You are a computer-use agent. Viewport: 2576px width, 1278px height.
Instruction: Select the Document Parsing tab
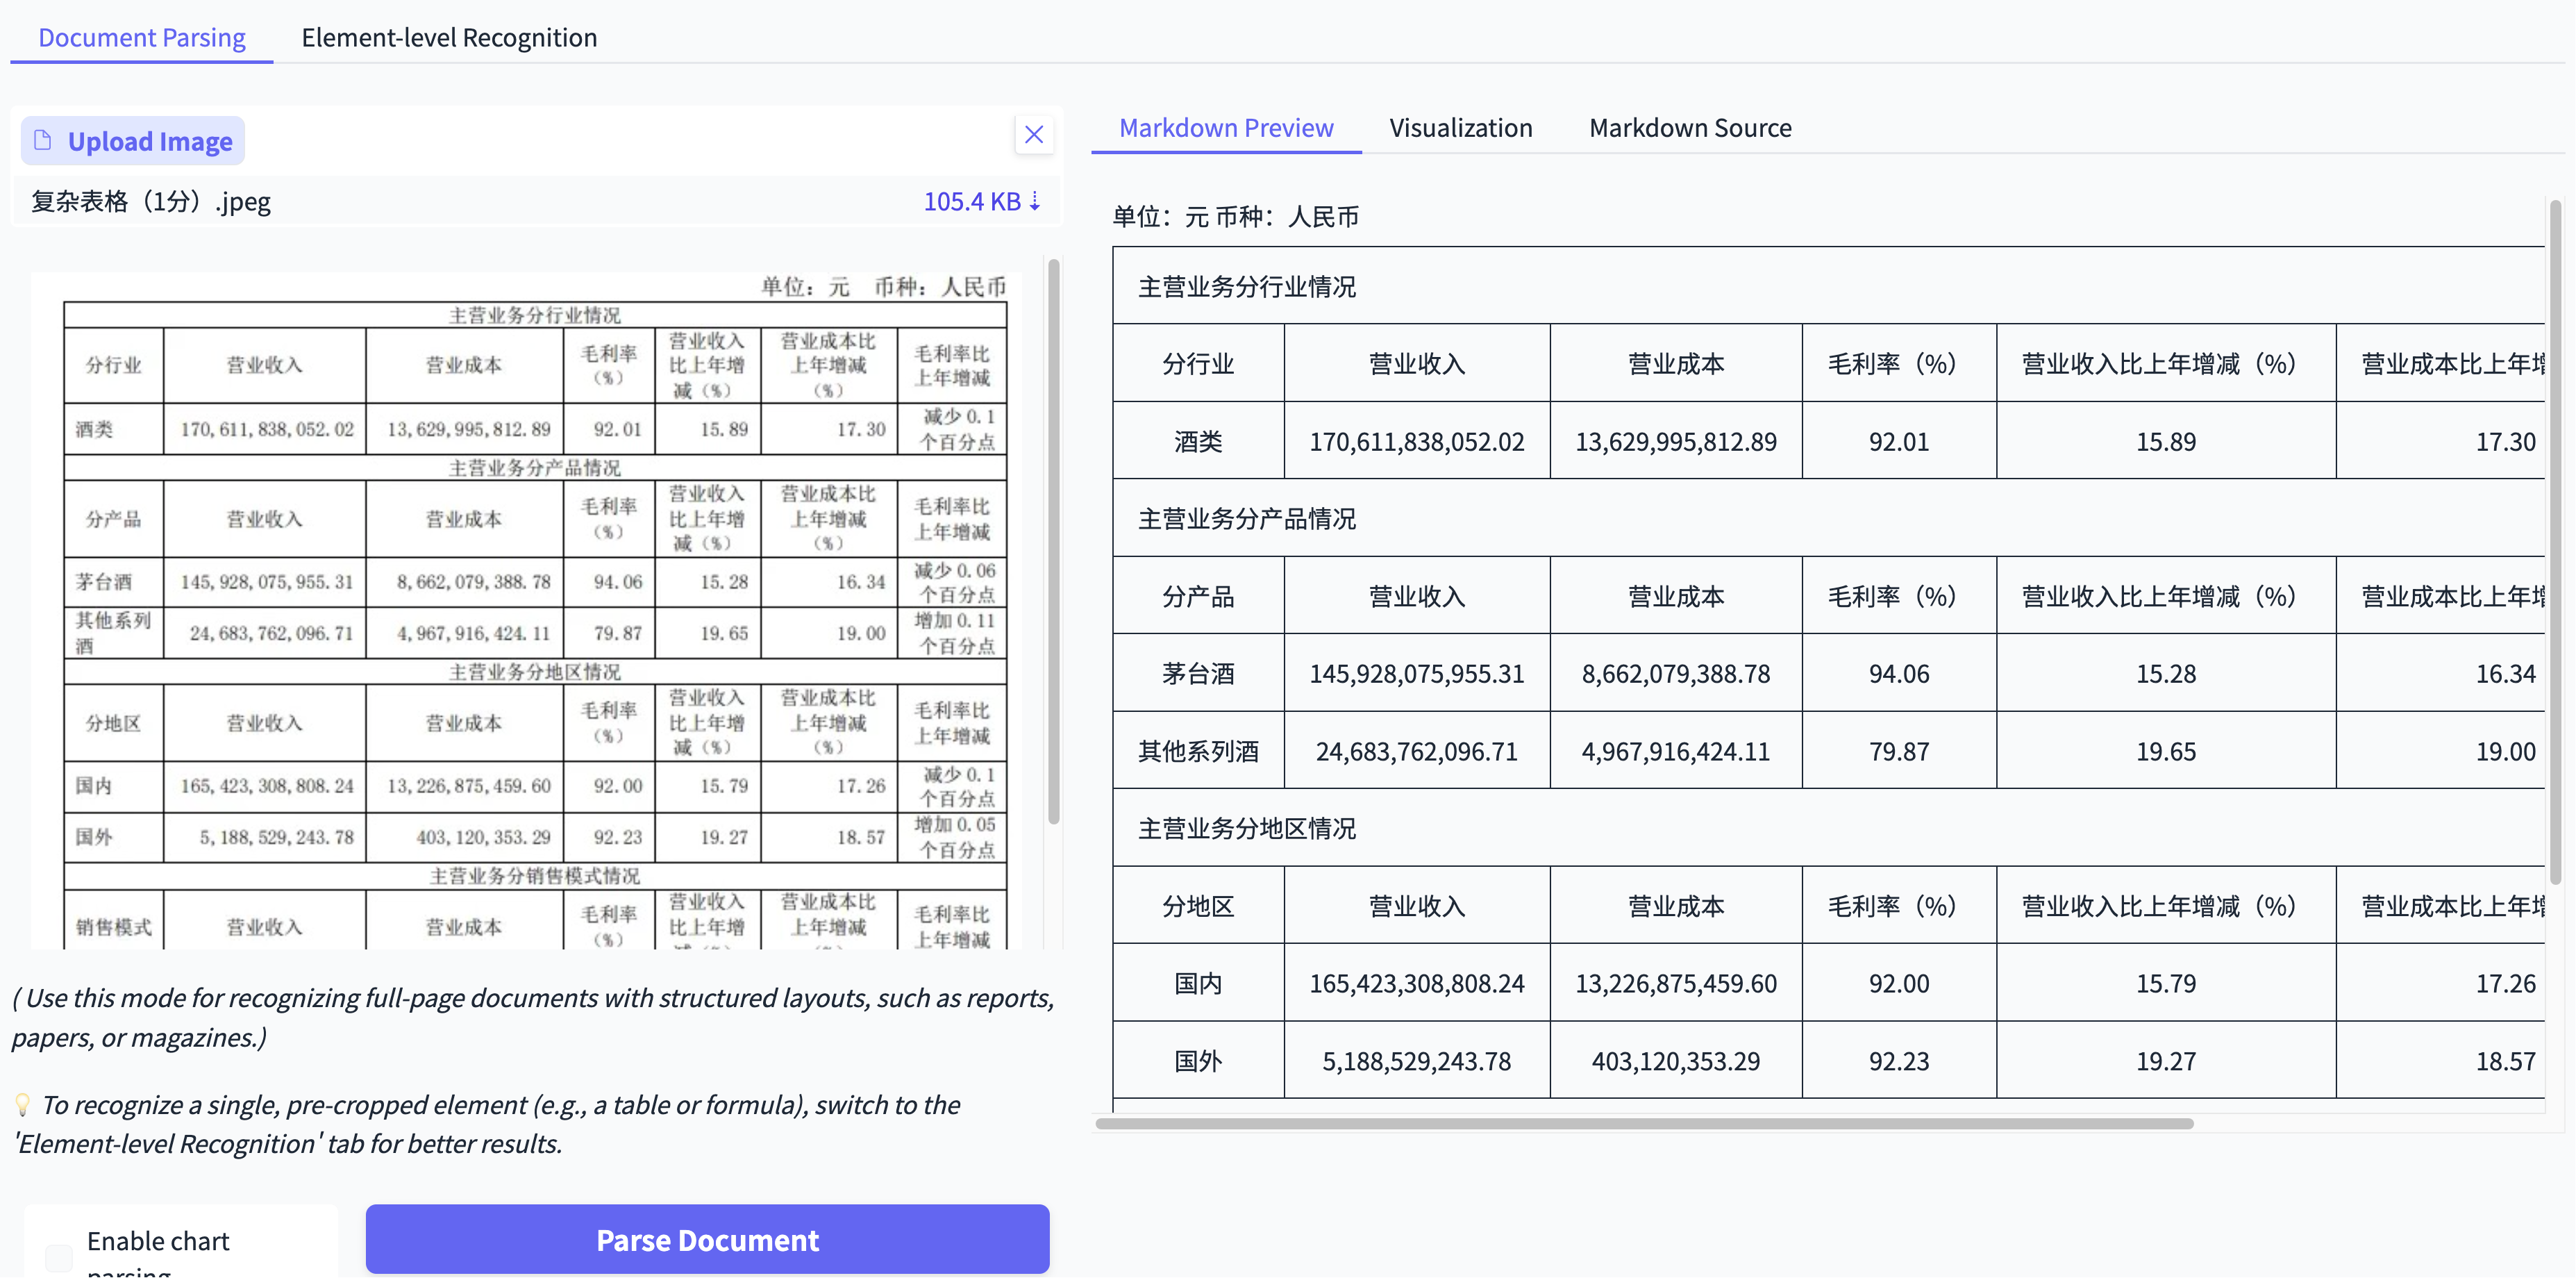[x=141, y=38]
